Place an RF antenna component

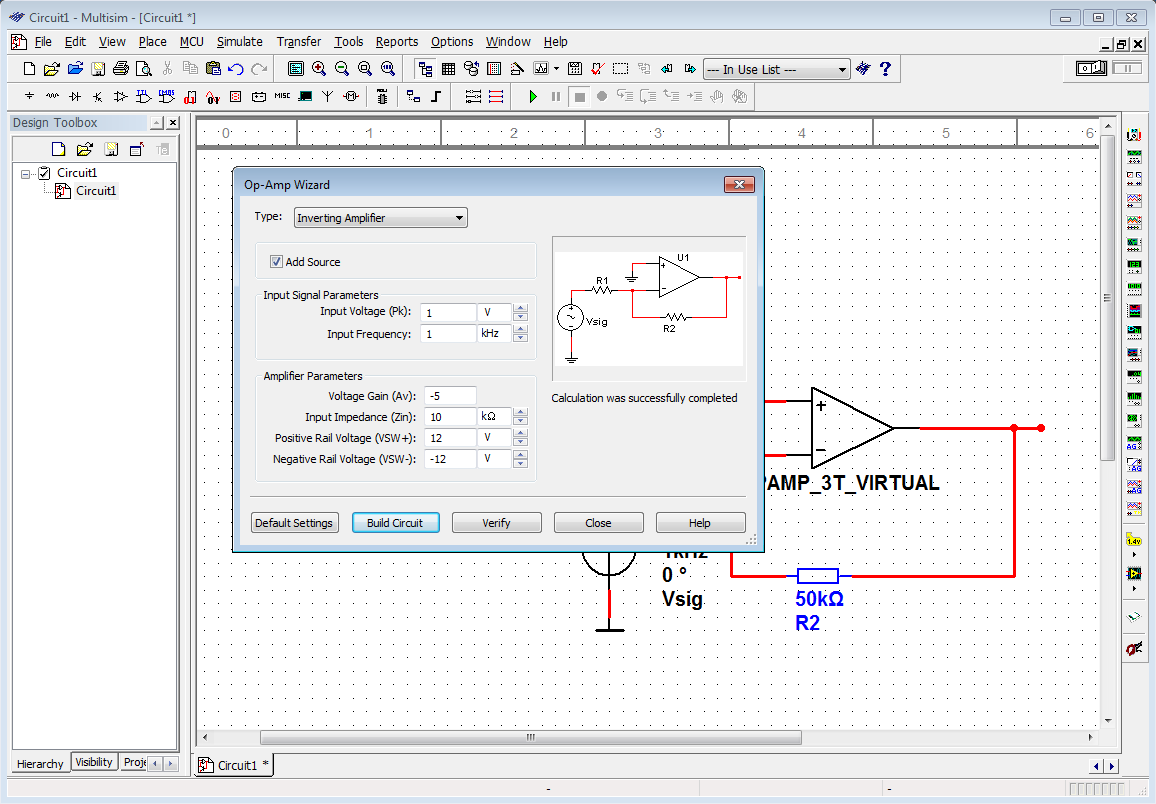(x=328, y=97)
